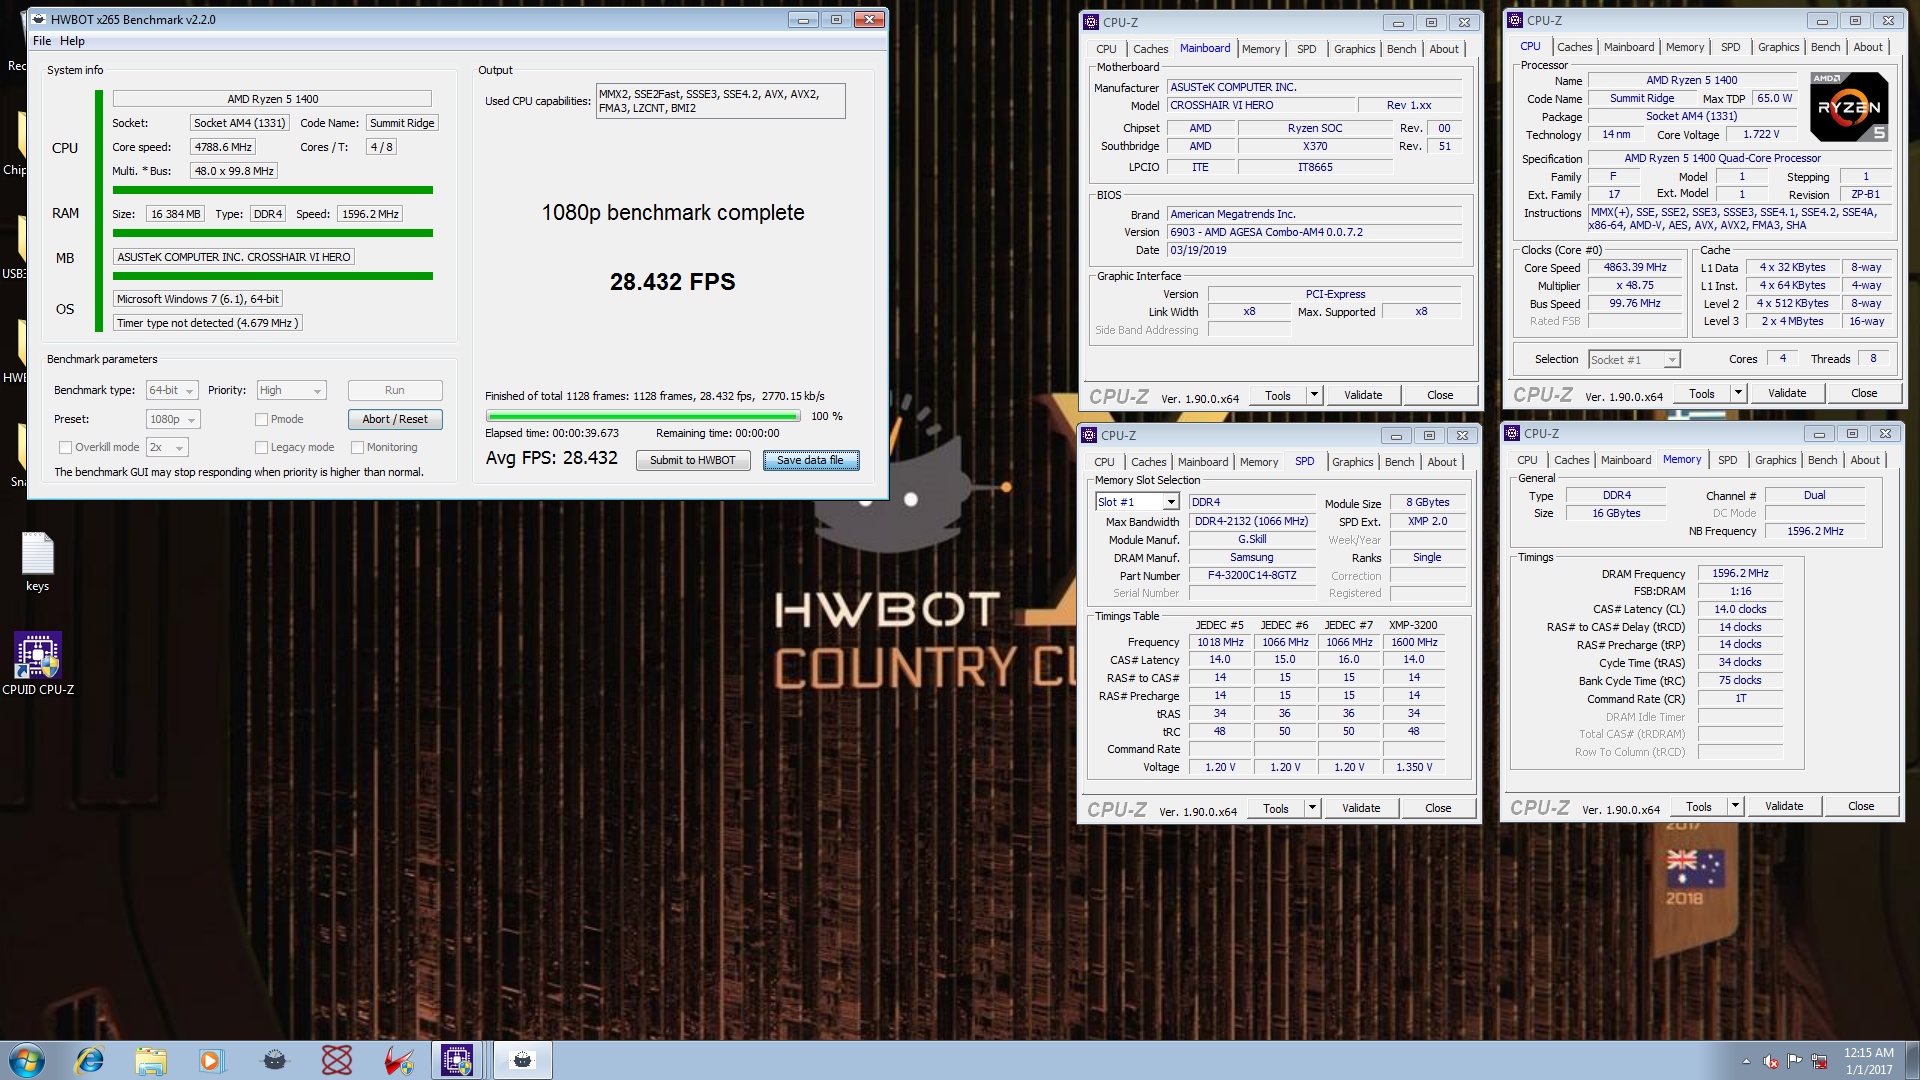Viewport: 1920px width, 1080px height.
Task: Click the AMD Ryzen 5 1400 CPU name field
Action: (272, 99)
